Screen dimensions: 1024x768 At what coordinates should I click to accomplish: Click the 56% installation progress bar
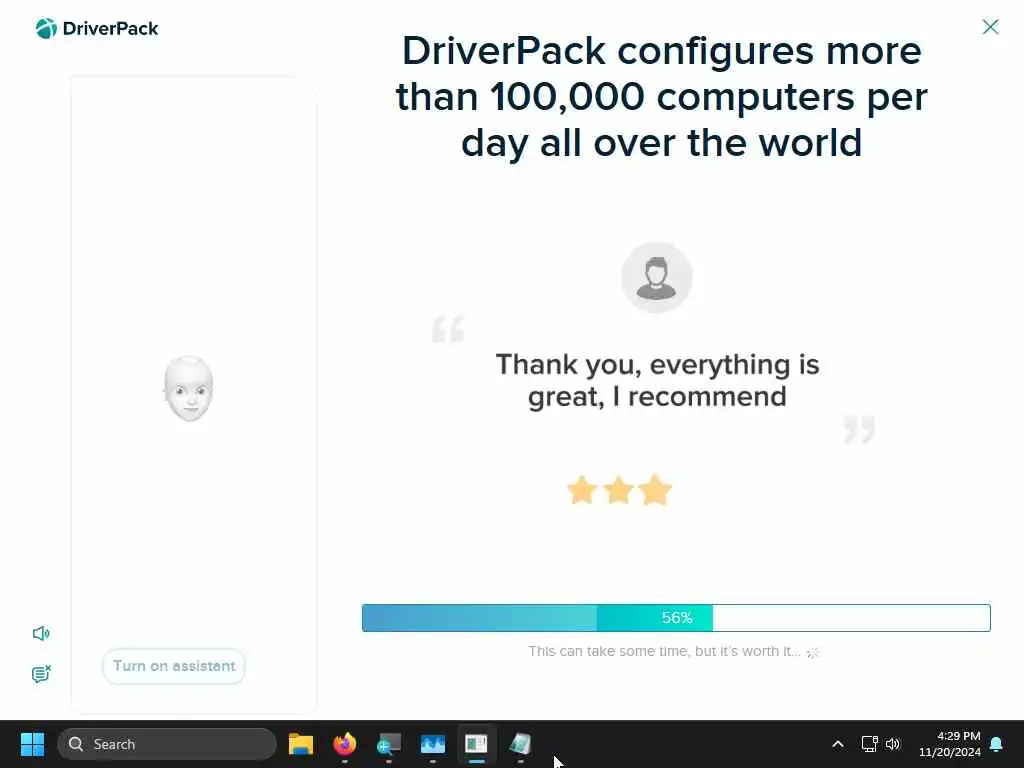[x=676, y=618]
